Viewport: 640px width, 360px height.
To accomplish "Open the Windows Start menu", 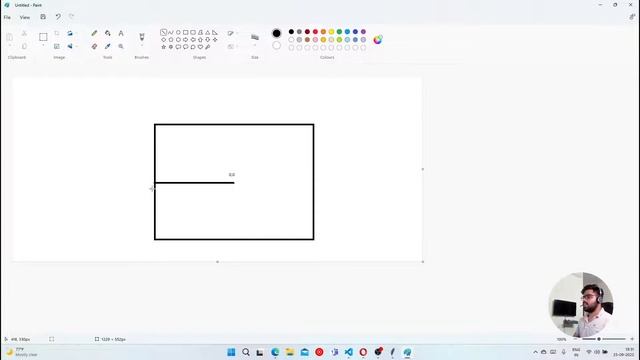I will pyautogui.click(x=231, y=352).
